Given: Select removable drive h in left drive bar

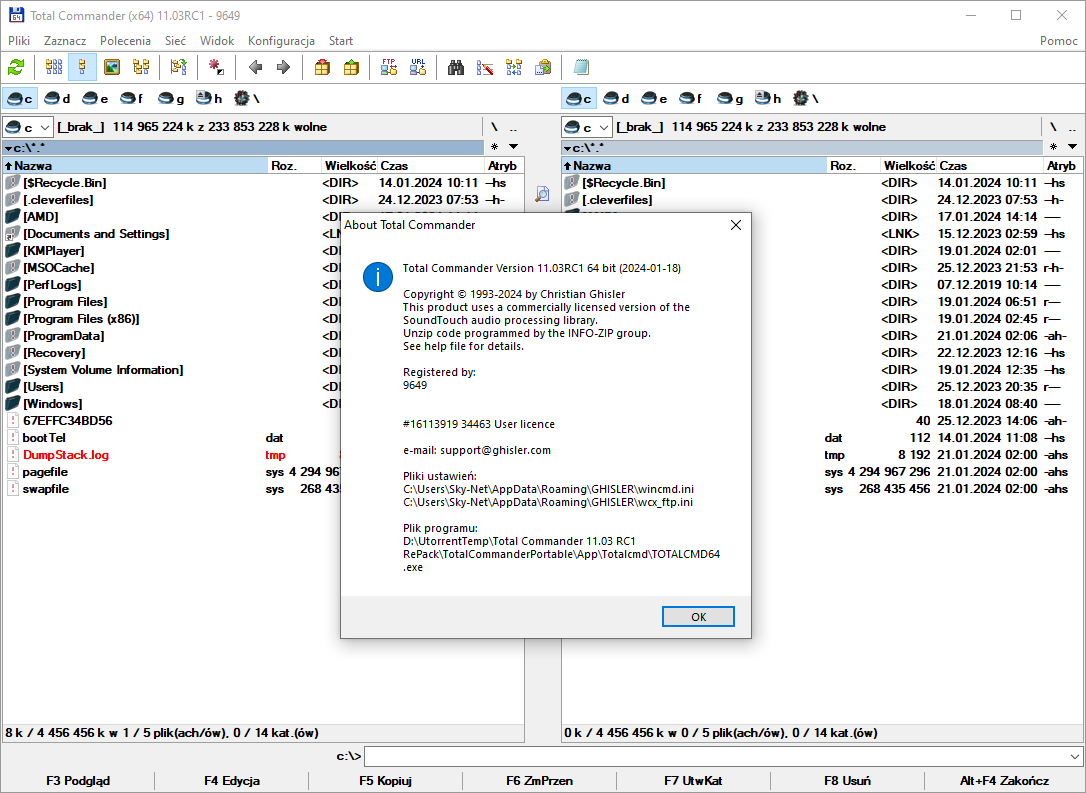Looking at the screenshot, I should 208,99.
